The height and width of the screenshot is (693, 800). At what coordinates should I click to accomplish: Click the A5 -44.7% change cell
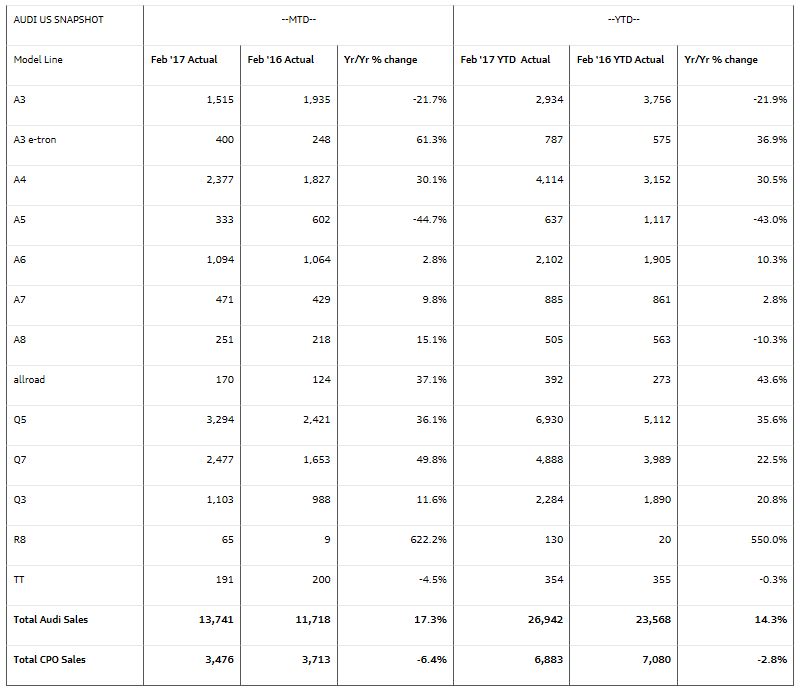(x=429, y=219)
